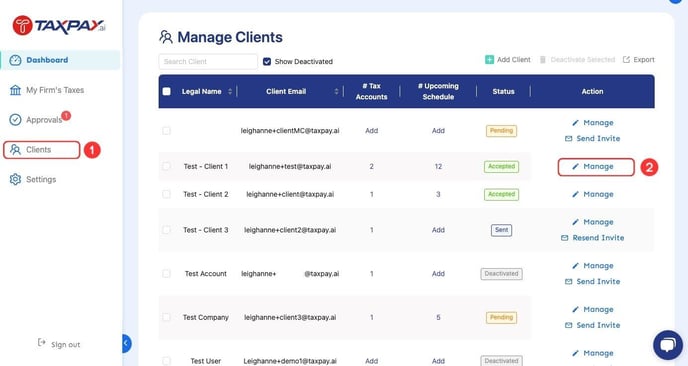Click Deactivate Selected button
Image resolution: width=688 pixels, height=366 pixels.
577,60
